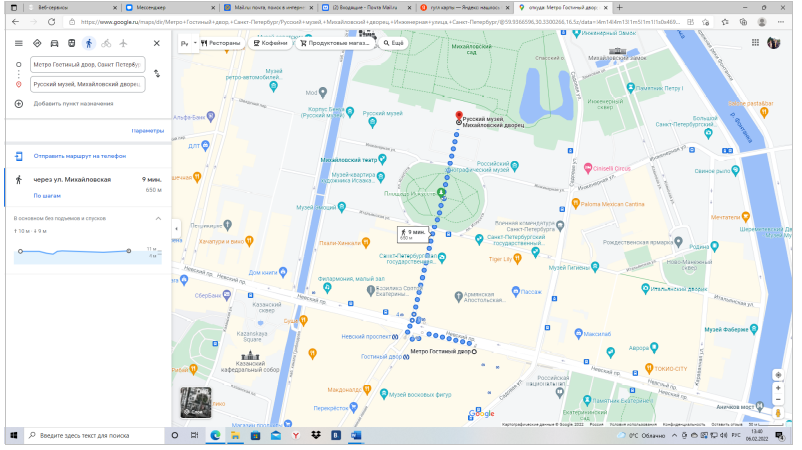
Task: Collapse the elevation profile section
Action: coord(157,218)
